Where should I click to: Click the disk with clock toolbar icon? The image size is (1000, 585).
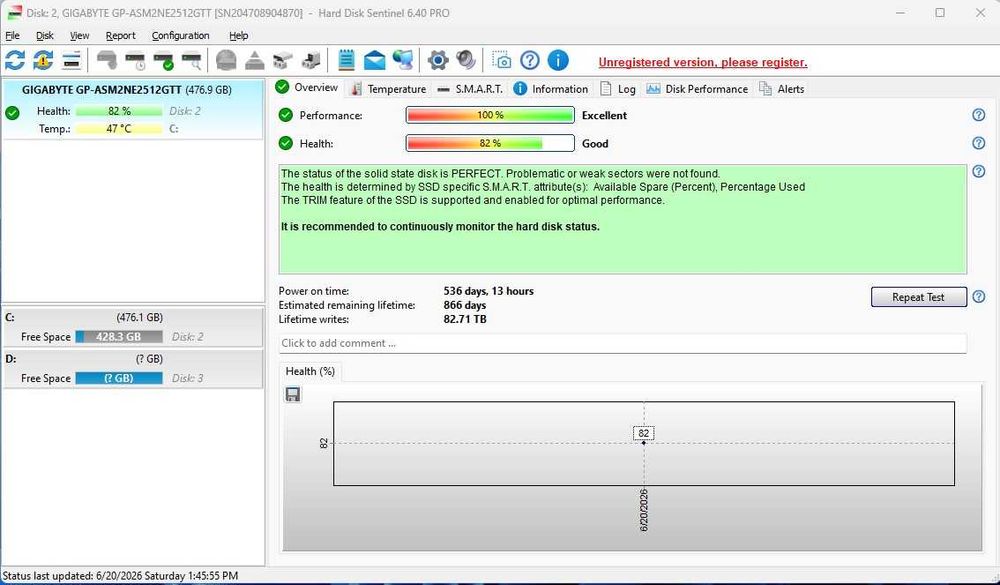135,61
